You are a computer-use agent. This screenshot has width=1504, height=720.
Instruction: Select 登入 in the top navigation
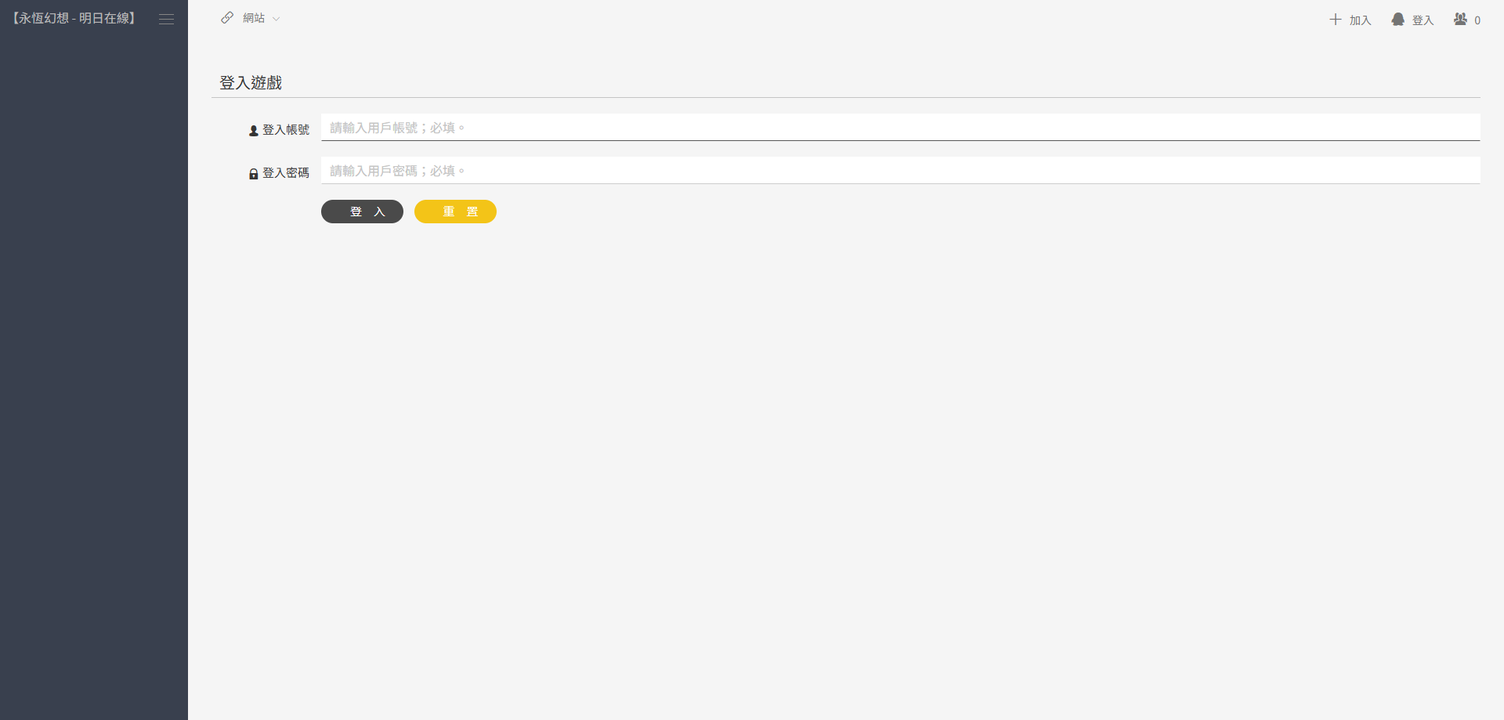(x=1422, y=20)
